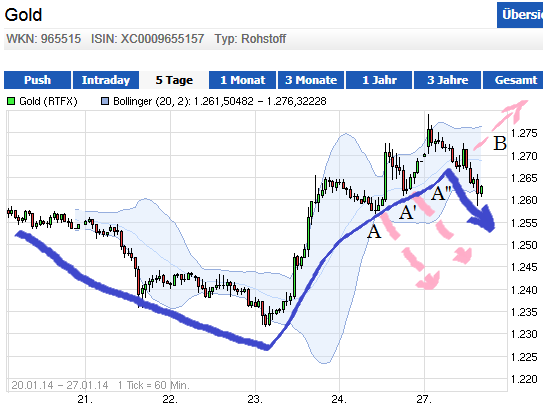
Task: Click the 1.250 price axis label
Action: coord(524,245)
